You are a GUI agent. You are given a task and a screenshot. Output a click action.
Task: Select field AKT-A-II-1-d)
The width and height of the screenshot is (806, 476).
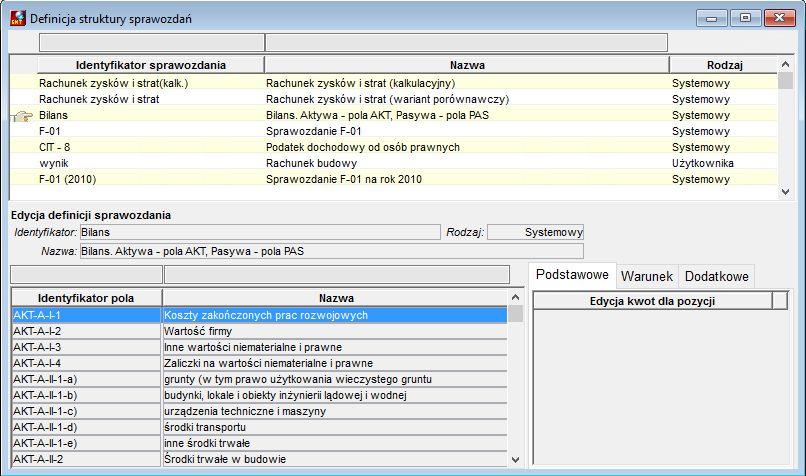[x=86, y=427]
